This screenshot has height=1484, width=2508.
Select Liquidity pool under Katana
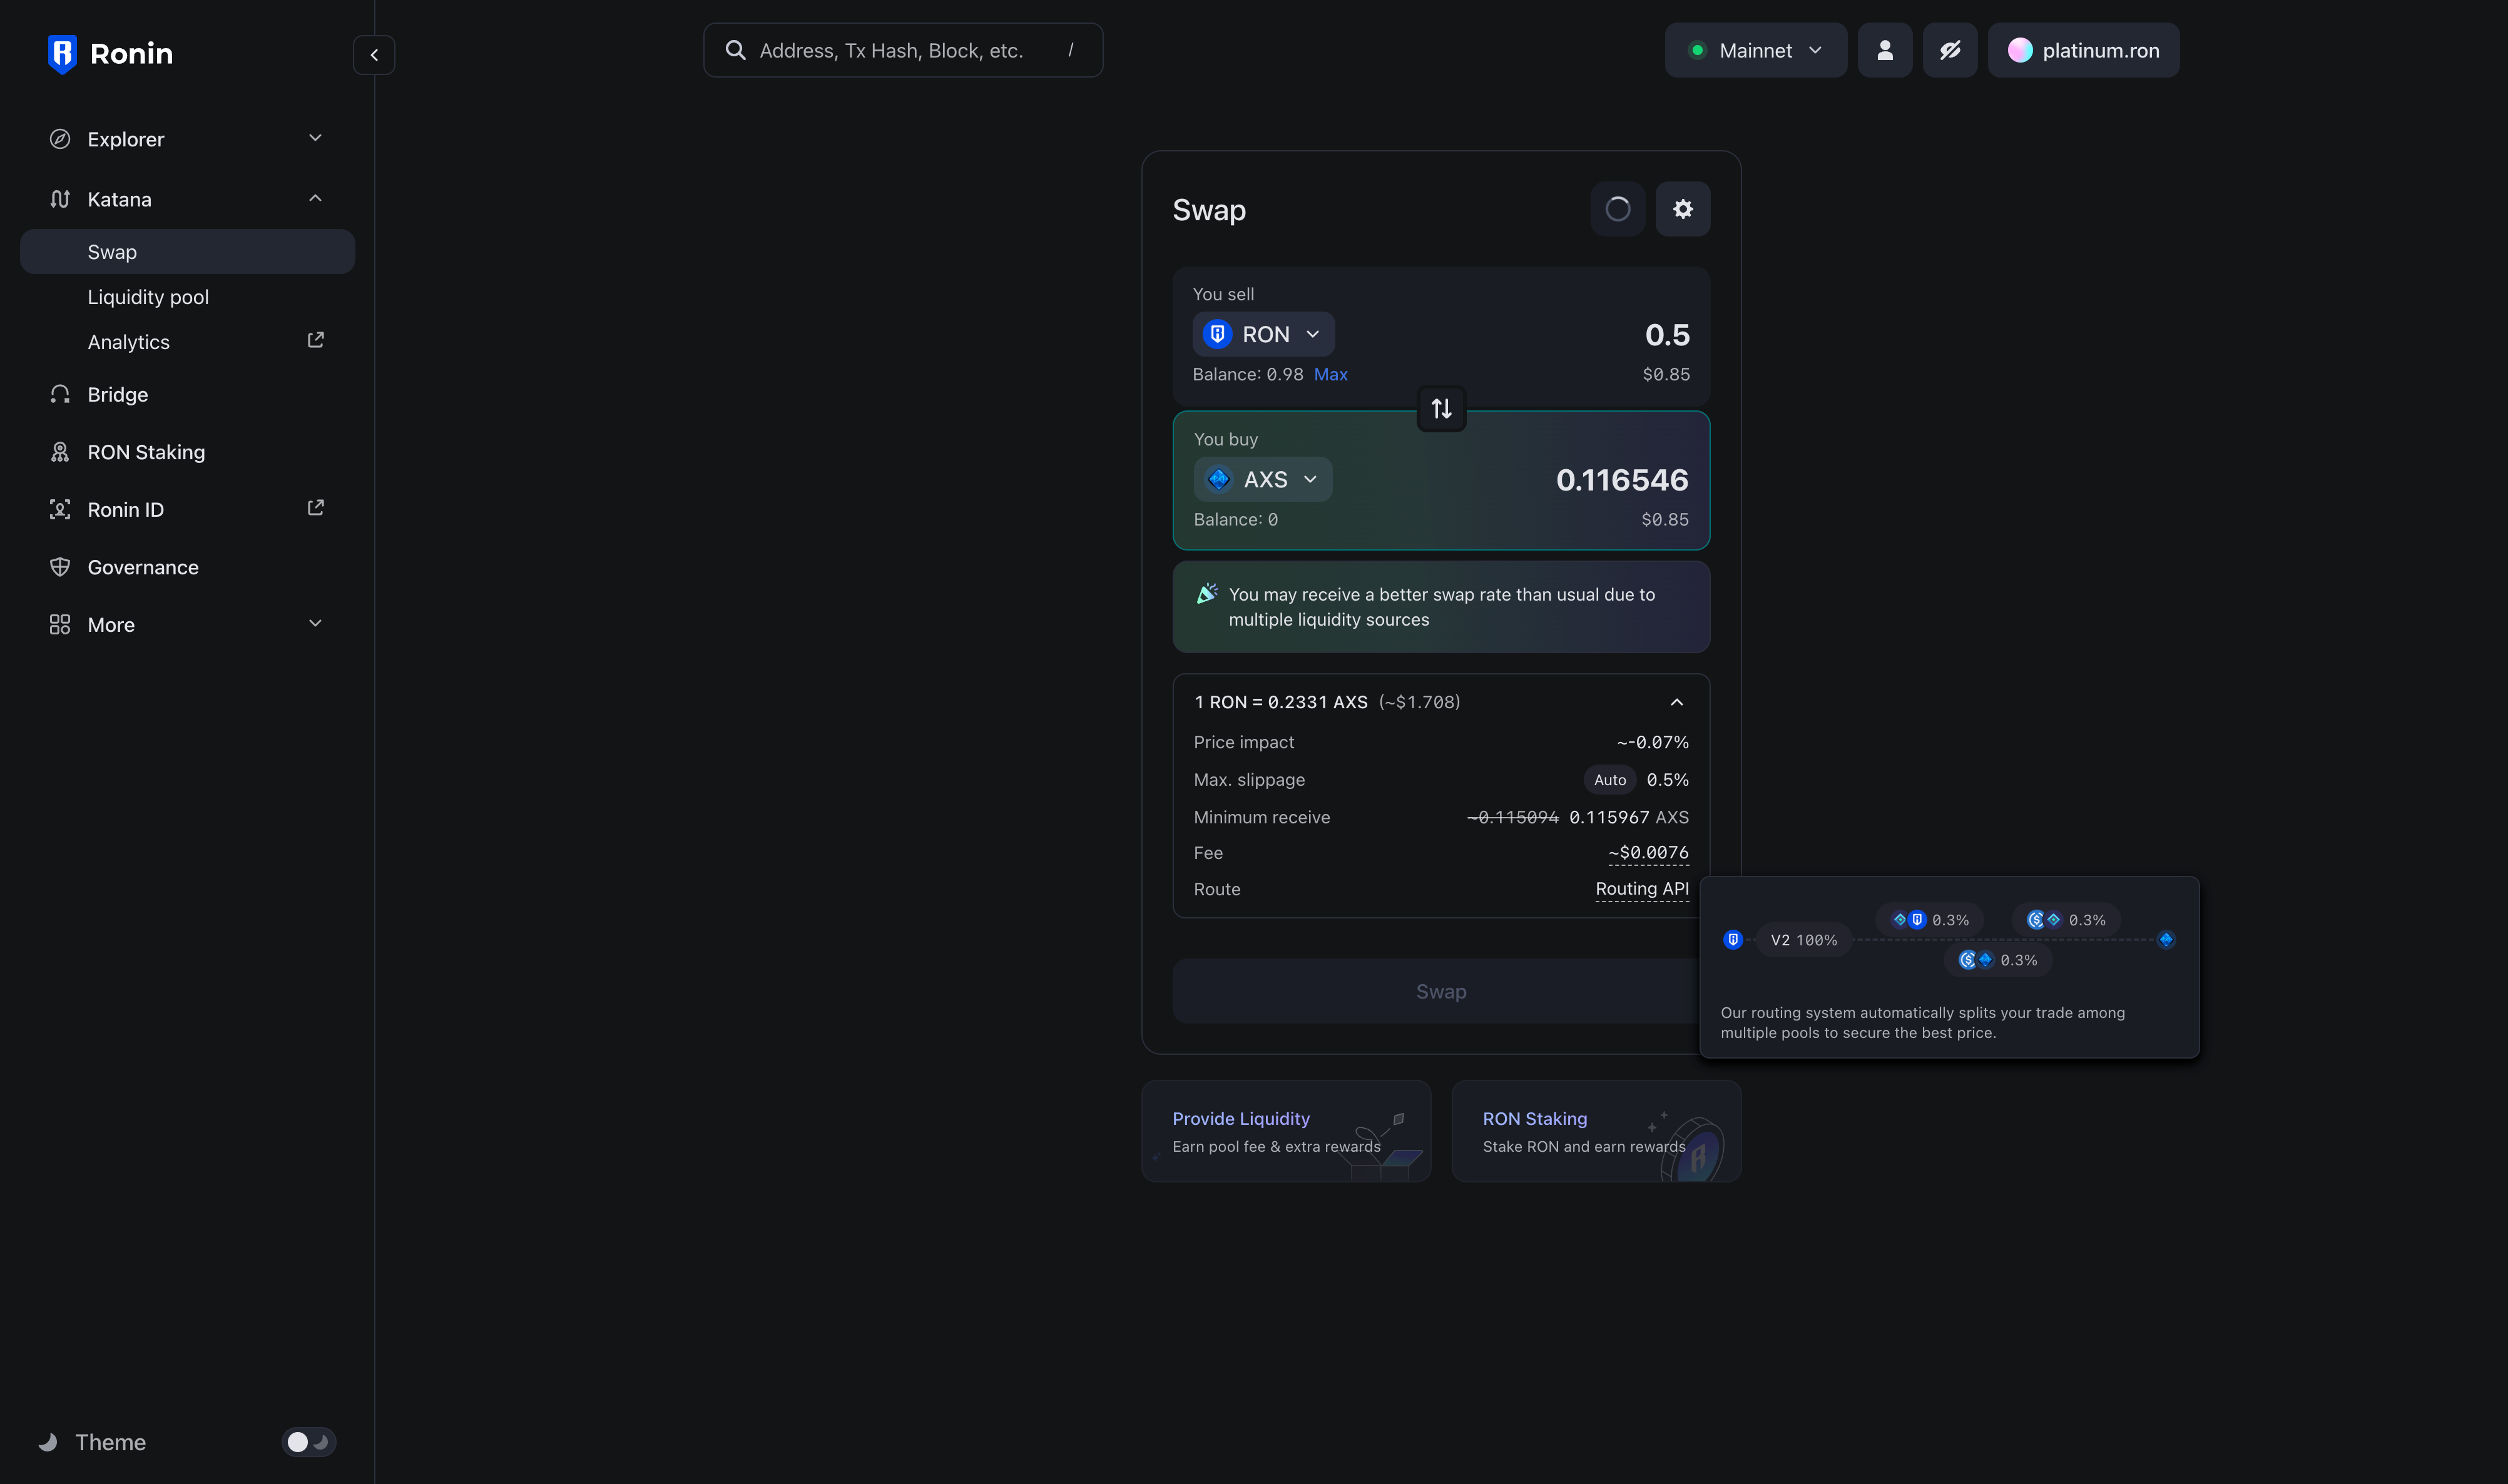(148, 296)
